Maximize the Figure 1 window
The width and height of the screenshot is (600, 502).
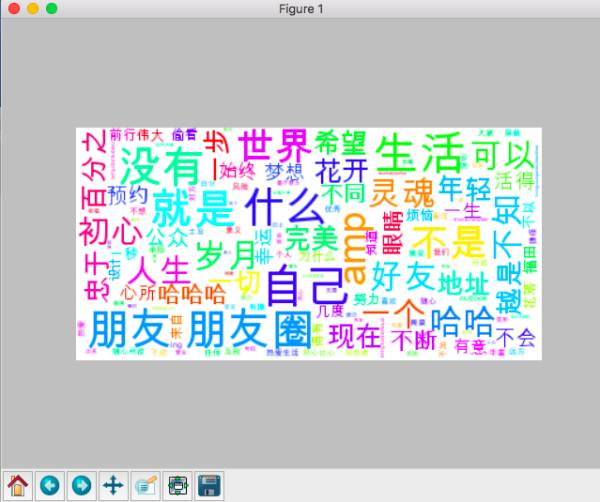click(52, 8)
